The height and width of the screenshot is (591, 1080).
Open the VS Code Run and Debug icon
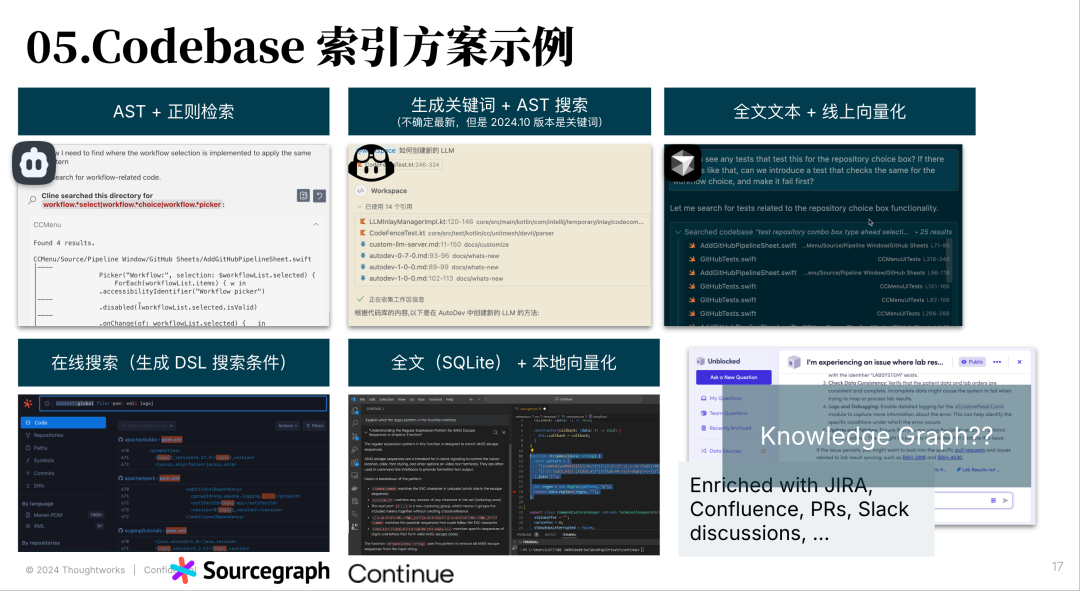(355, 450)
